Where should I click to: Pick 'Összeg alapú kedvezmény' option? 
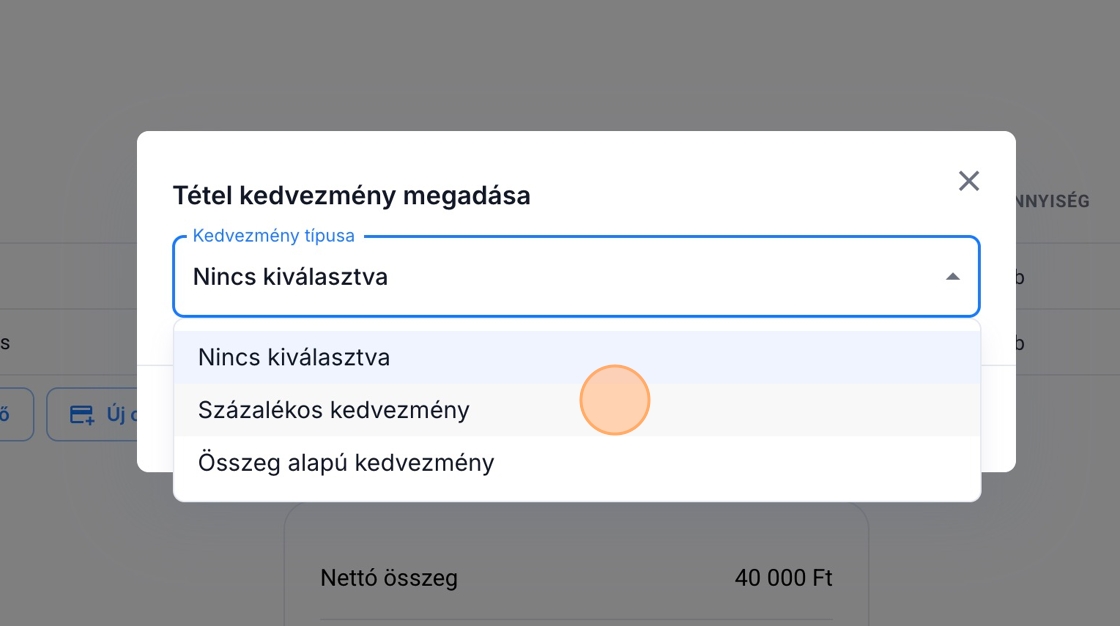(x=346, y=463)
